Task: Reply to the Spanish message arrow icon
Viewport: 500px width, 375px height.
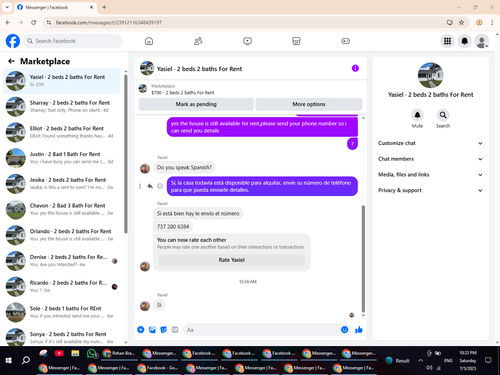Action: point(150,186)
